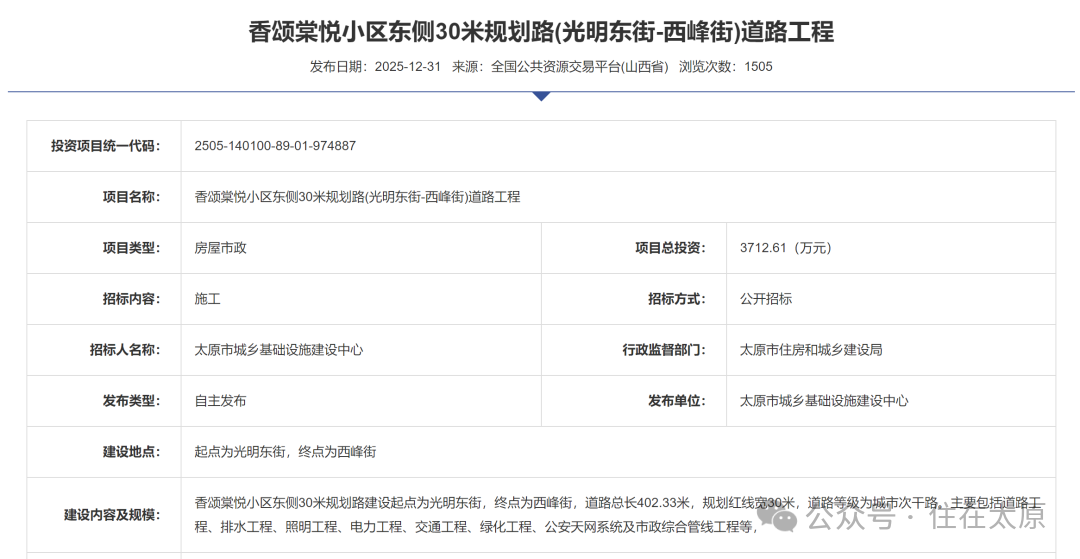Click the 行政监督部门 label
The height and width of the screenshot is (559, 1080).
pos(664,350)
